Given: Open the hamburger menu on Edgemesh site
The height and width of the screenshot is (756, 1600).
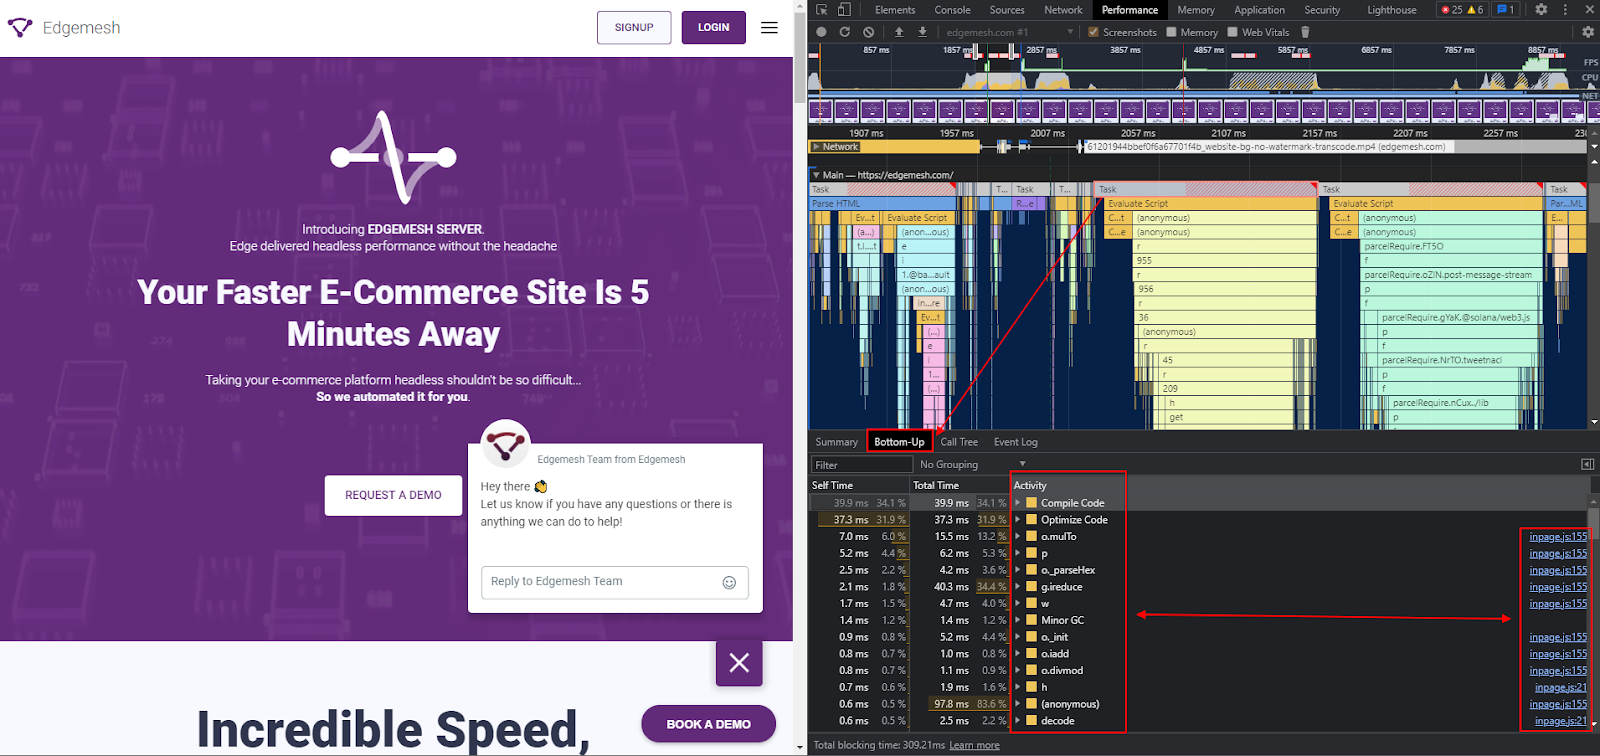Looking at the screenshot, I should click(769, 28).
